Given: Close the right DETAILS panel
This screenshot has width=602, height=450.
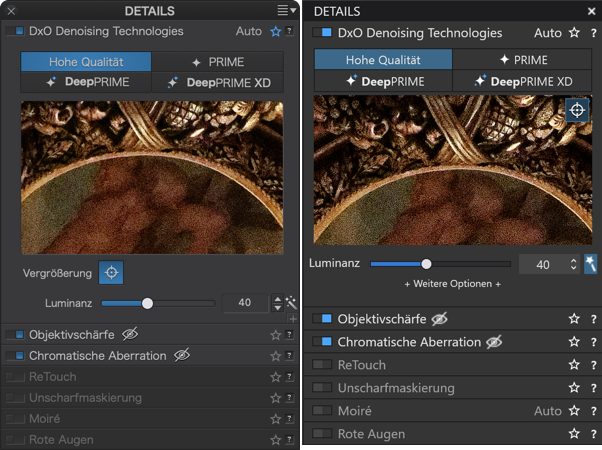Looking at the screenshot, I should point(591,11).
